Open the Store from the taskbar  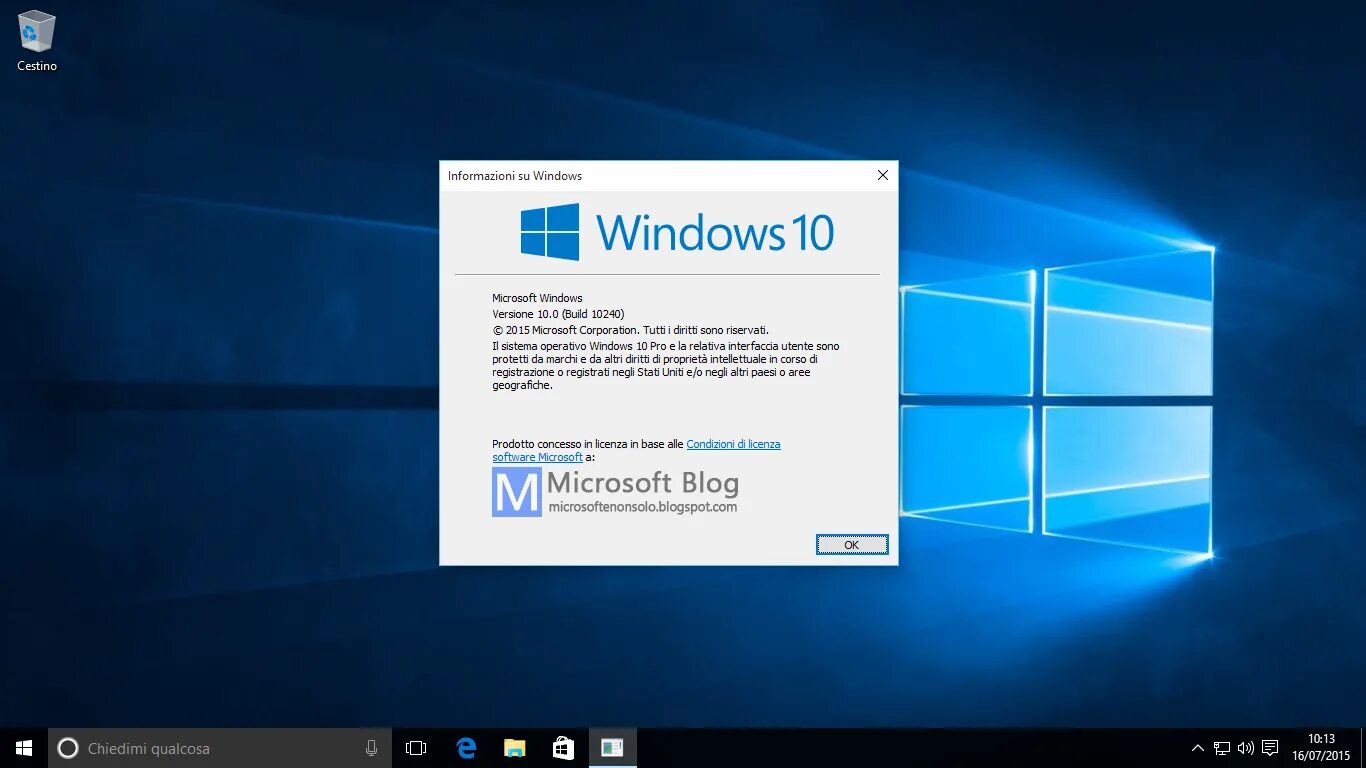coord(564,748)
